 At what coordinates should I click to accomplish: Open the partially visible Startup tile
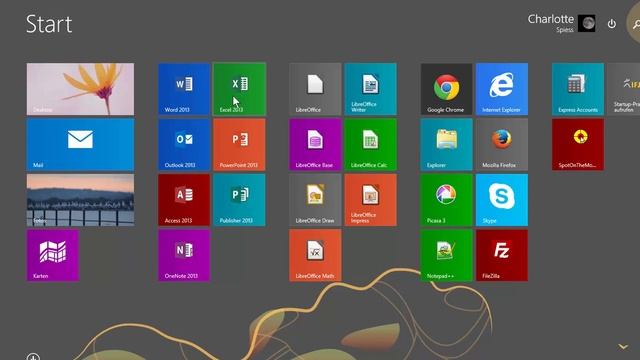(x=624, y=89)
